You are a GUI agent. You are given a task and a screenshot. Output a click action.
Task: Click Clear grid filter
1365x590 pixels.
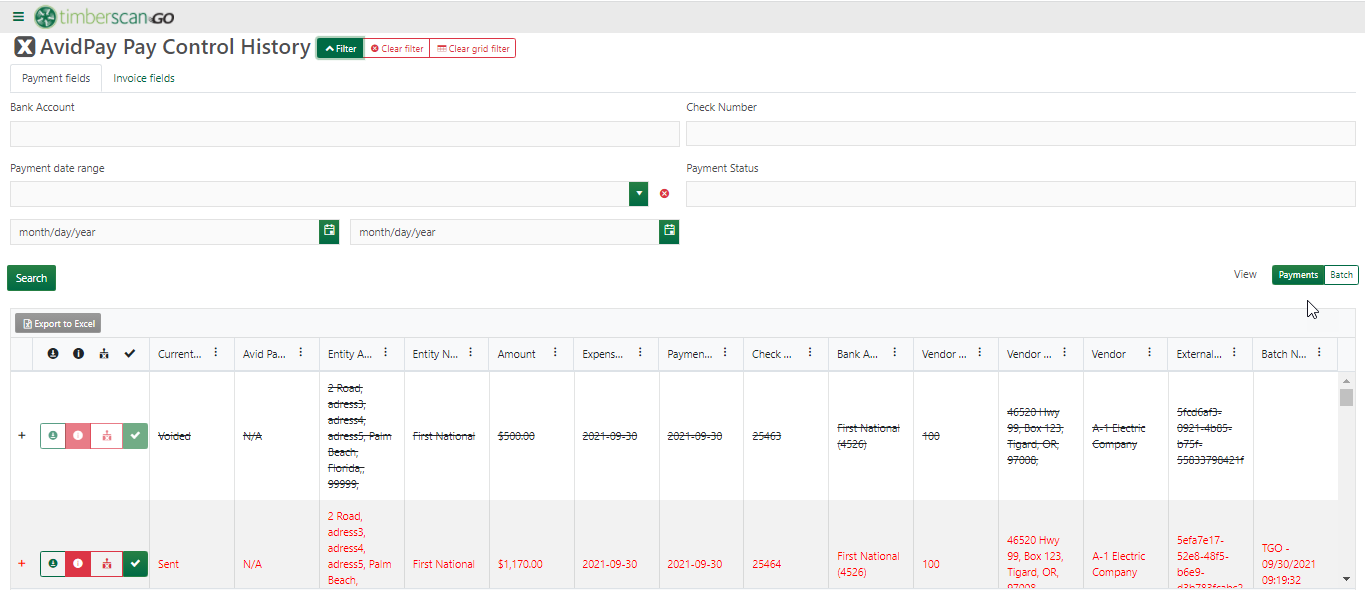click(472, 47)
